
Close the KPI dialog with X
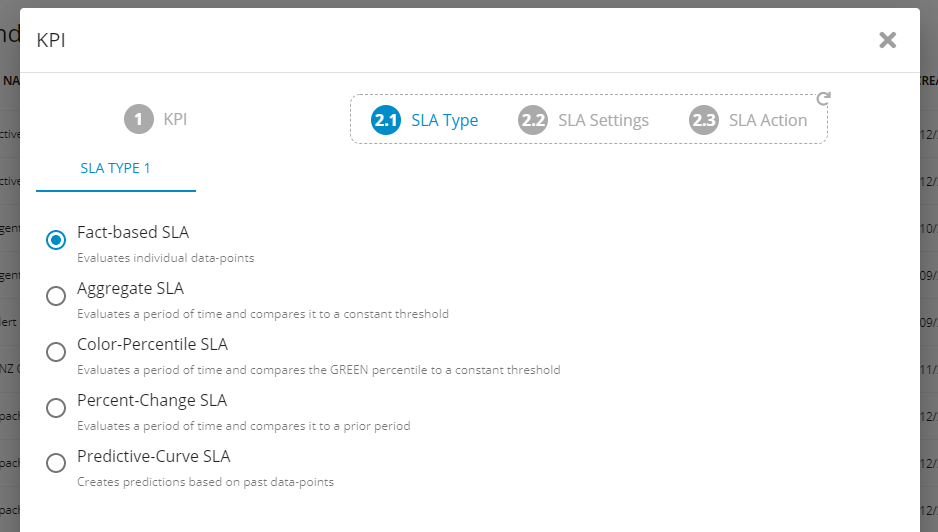pos(887,40)
